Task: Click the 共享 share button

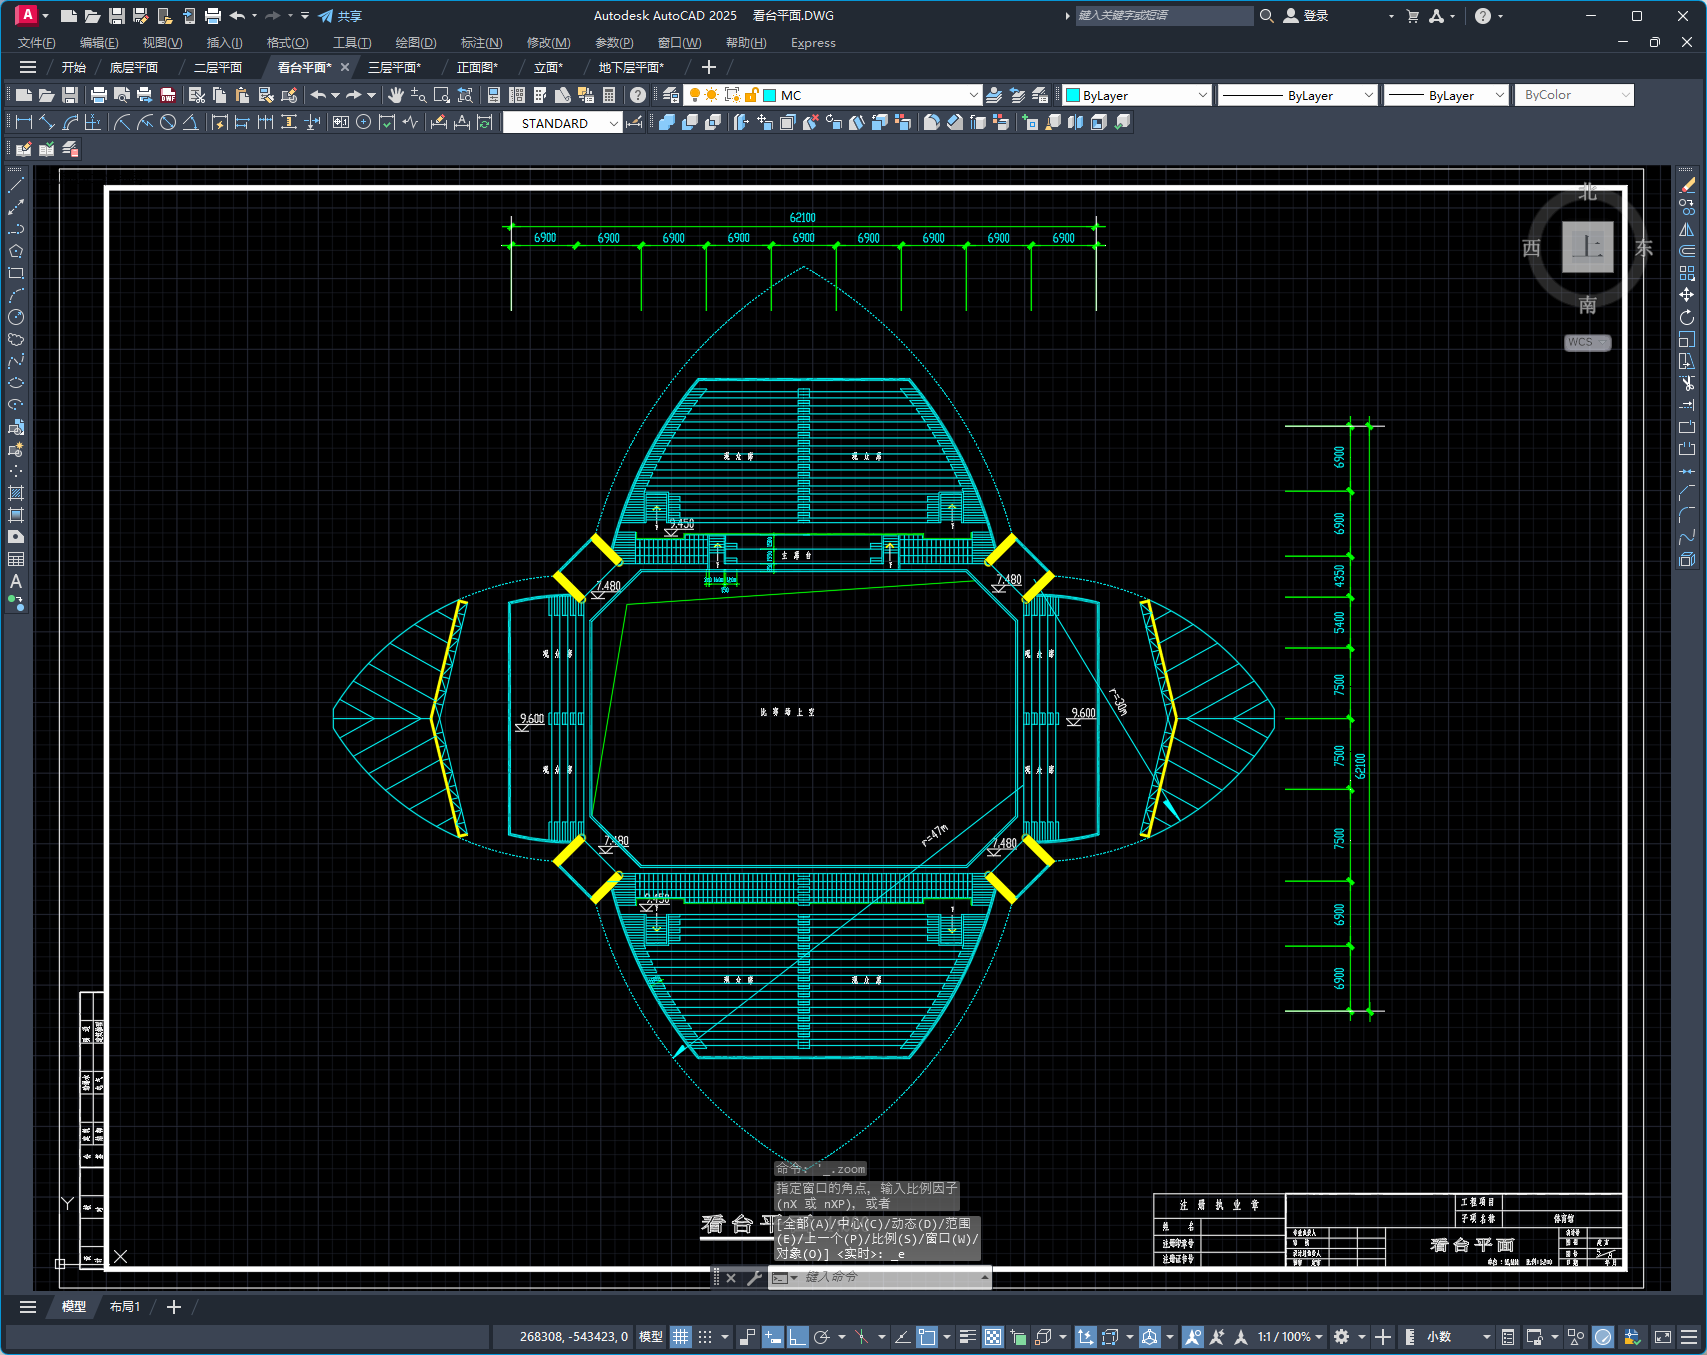Action: coord(340,16)
